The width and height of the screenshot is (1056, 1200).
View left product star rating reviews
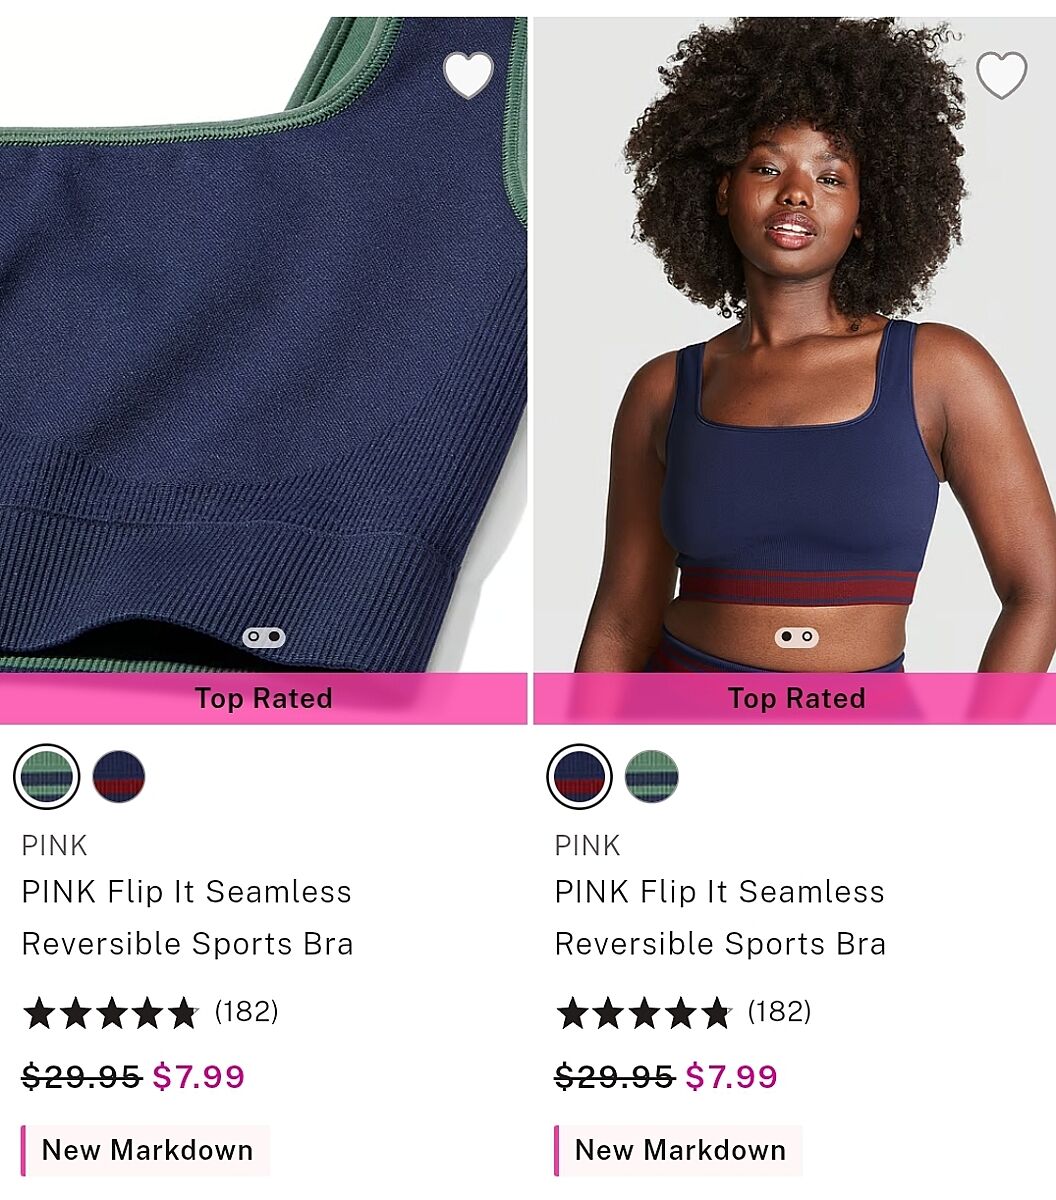pyautogui.click(x=111, y=1013)
